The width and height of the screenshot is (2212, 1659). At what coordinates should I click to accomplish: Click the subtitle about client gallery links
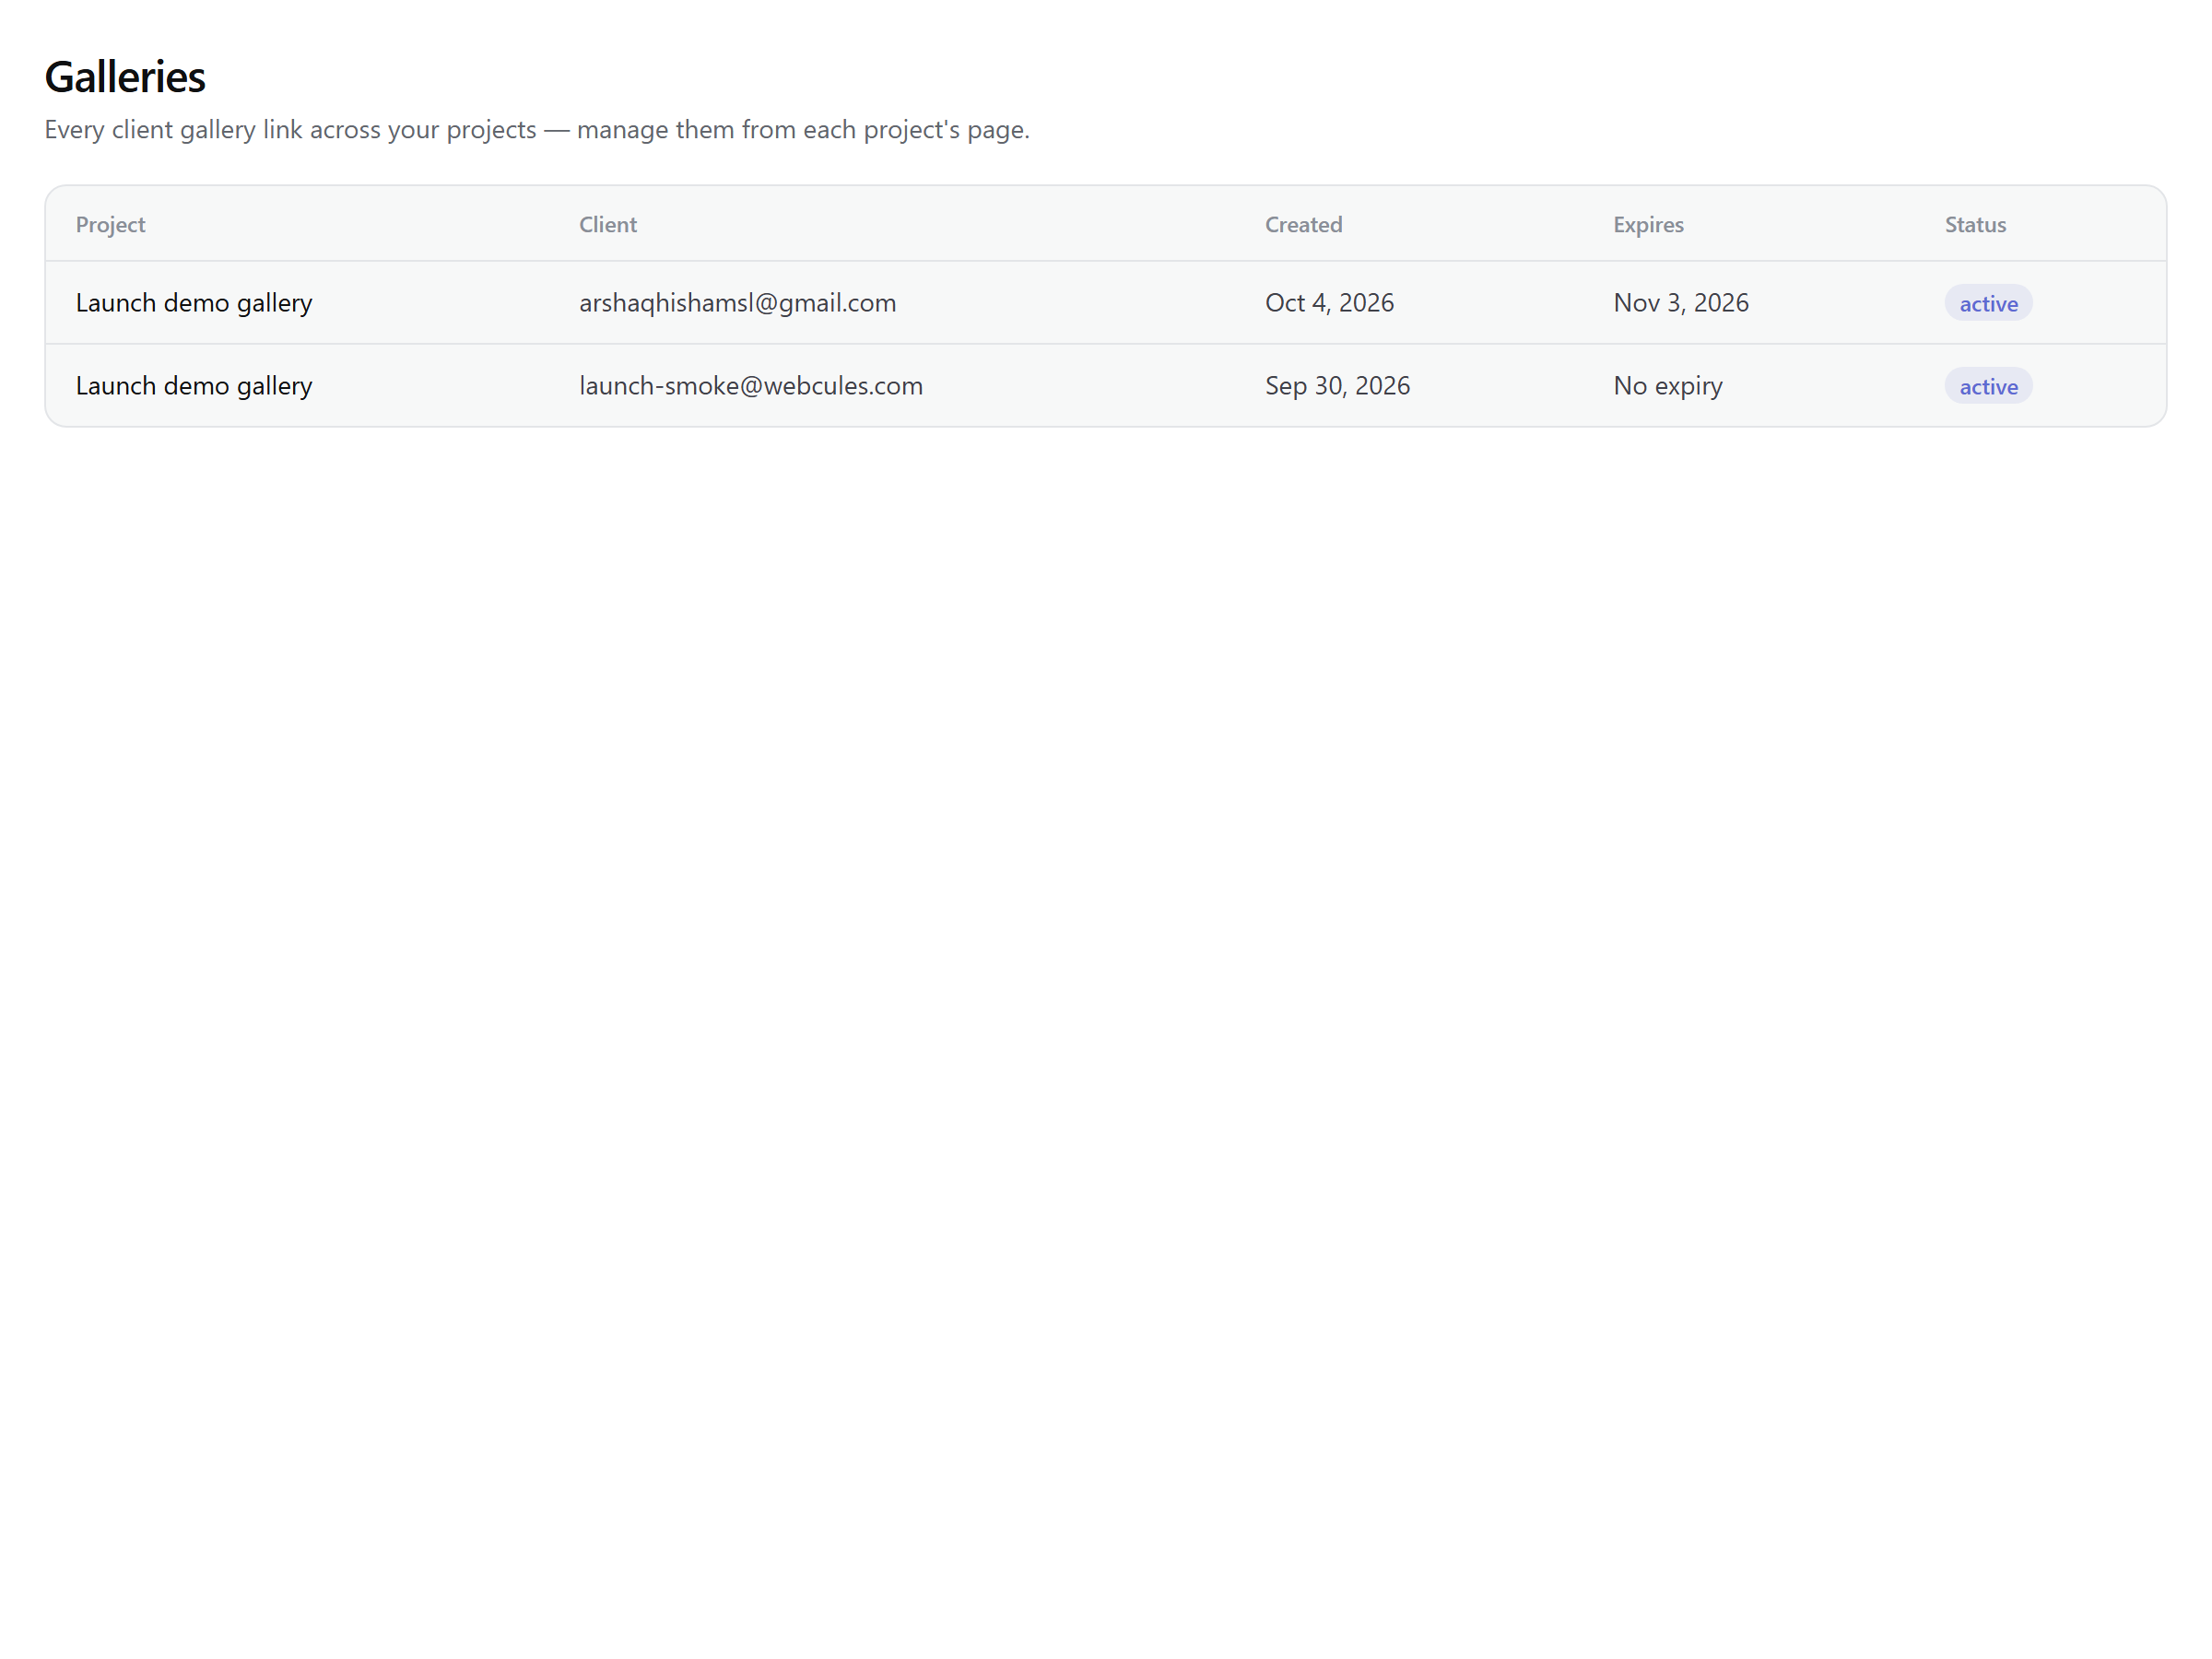(537, 129)
